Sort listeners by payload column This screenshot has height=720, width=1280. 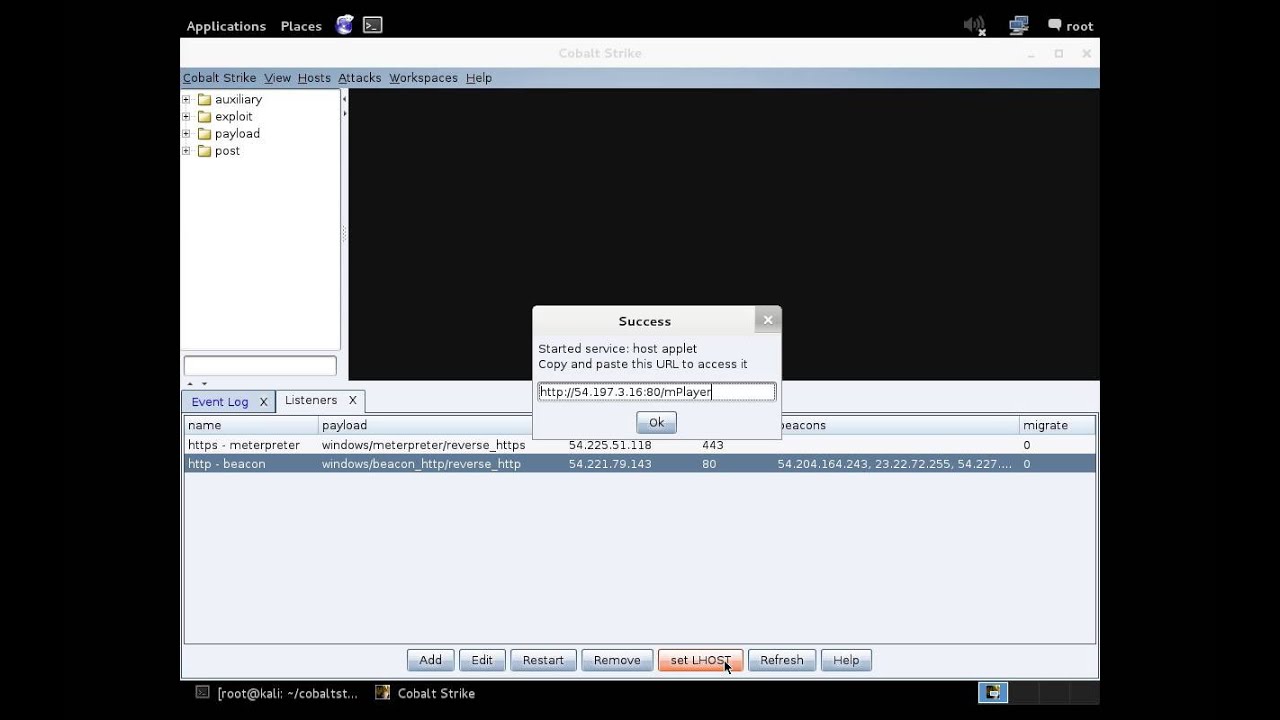(425, 425)
